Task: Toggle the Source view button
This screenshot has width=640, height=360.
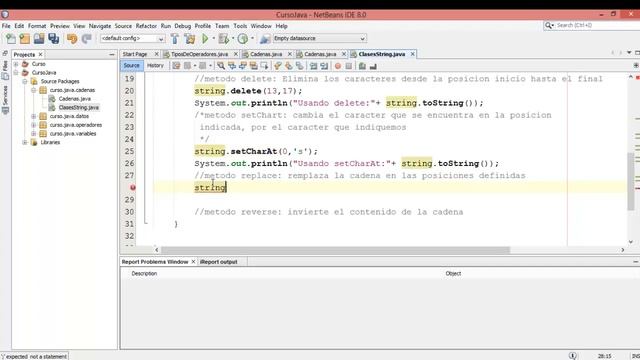Action: pos(131,65)
